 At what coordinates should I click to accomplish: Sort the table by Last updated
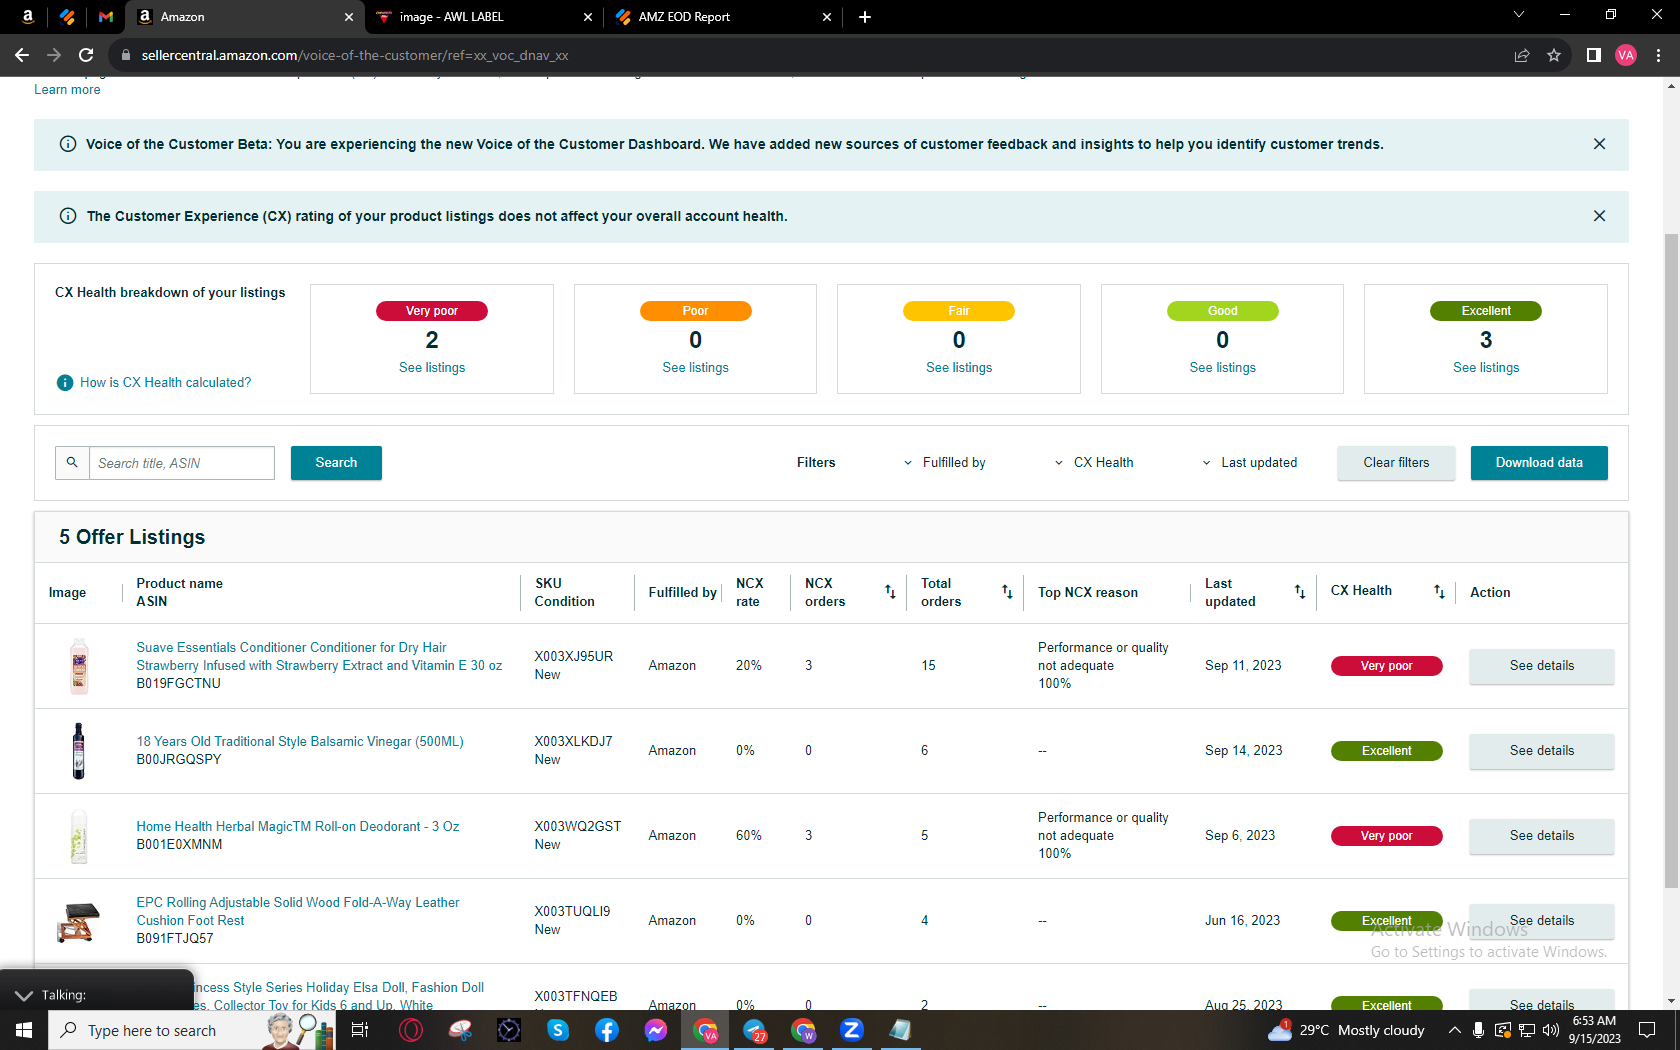[x=1300, y=592]
